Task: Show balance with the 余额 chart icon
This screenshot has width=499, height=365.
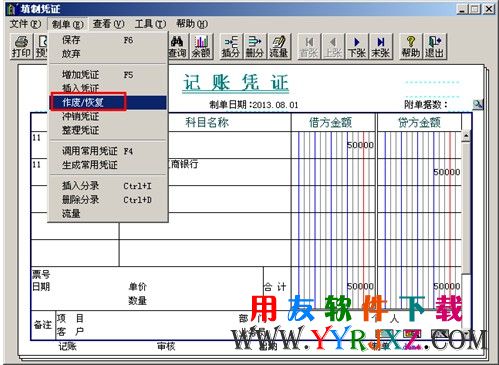Action: click(201, 46)
